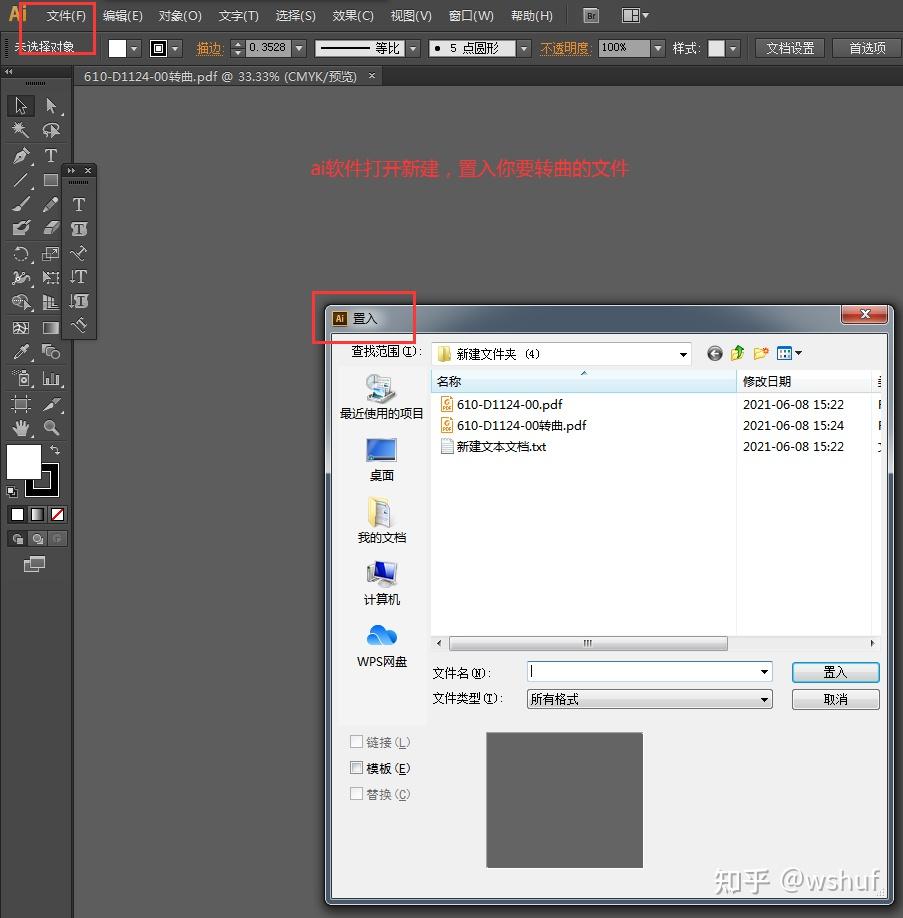Expand the 不透明度 100% dropdown
The width and height of the screenshot is (903, 918).
click(x=657, y=48)
